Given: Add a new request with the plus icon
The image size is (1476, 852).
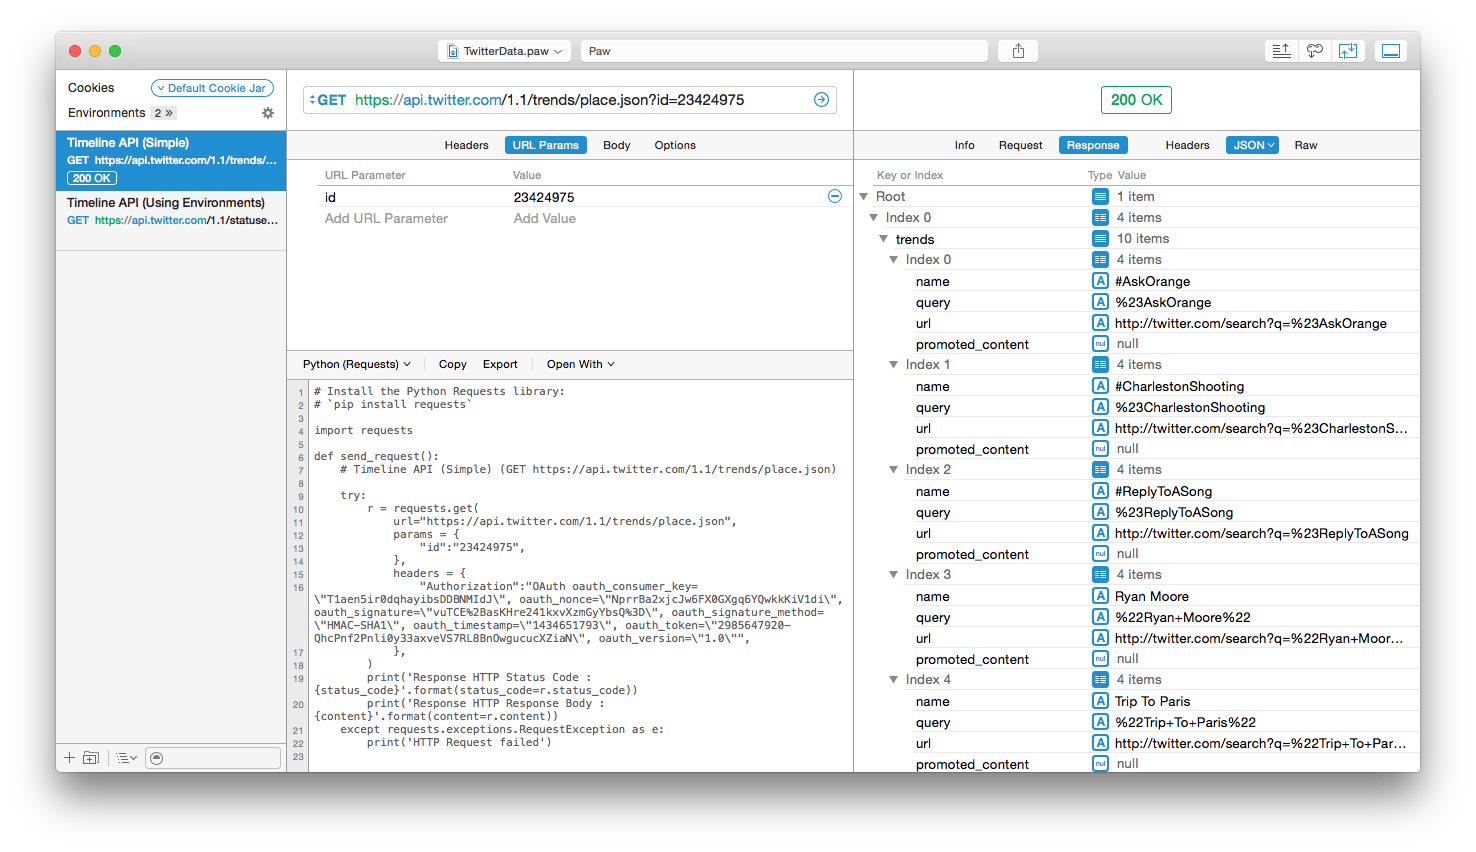Looking at the screenshot, I should tap(69, 758).
